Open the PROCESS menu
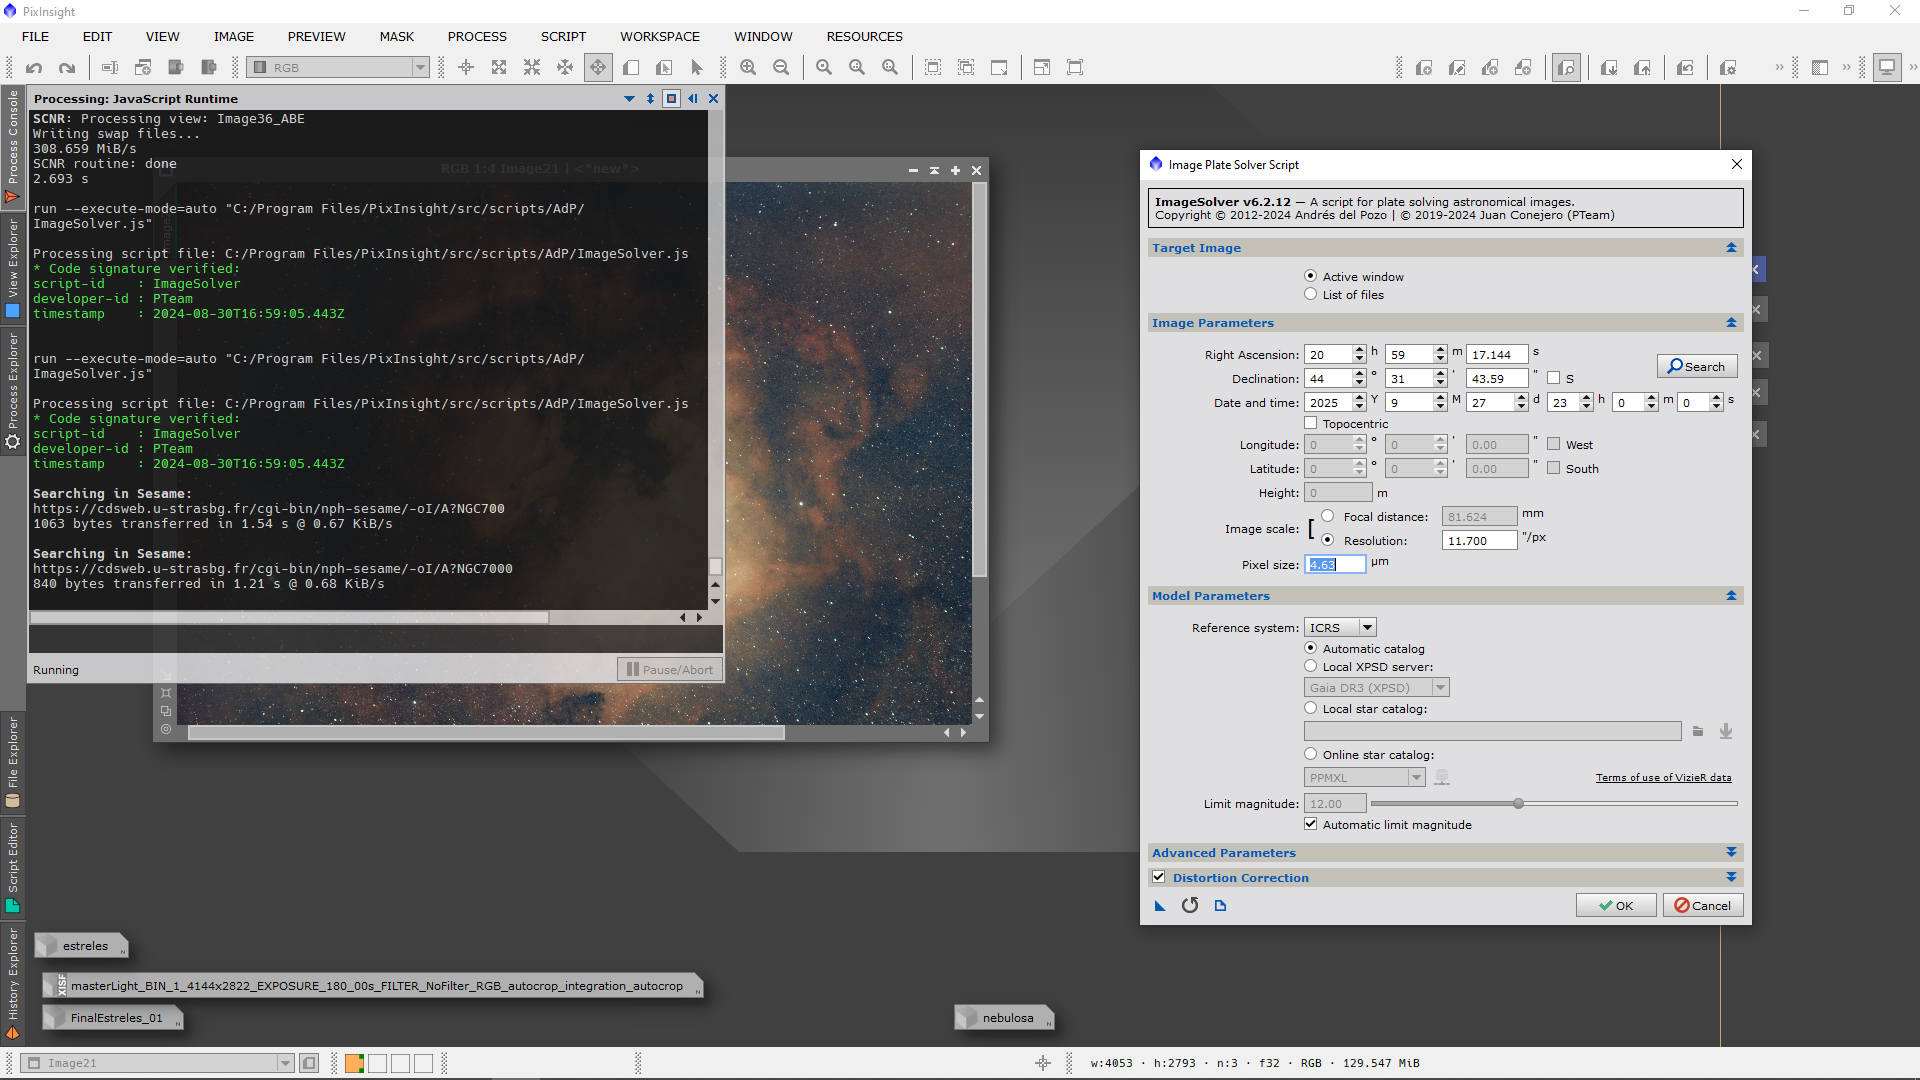Viewport: 1920px width, 1080px height. point(477,37)
